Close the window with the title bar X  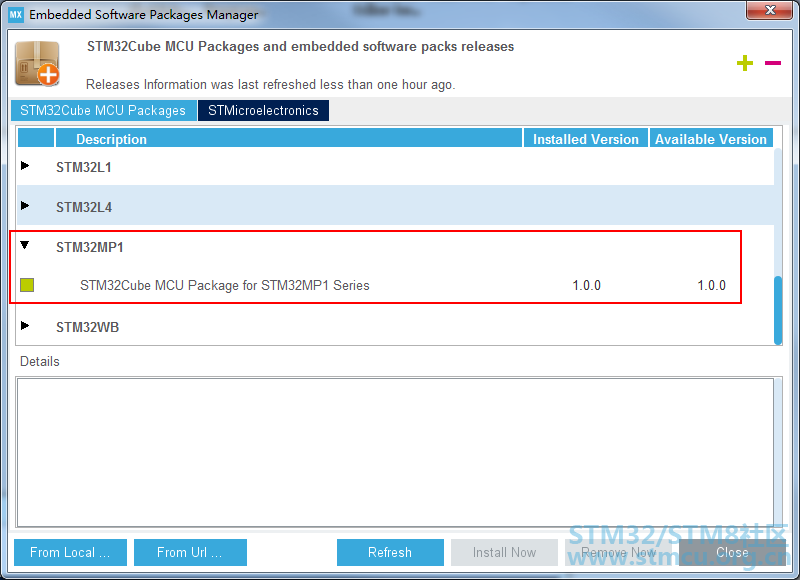tap(770, 10)
